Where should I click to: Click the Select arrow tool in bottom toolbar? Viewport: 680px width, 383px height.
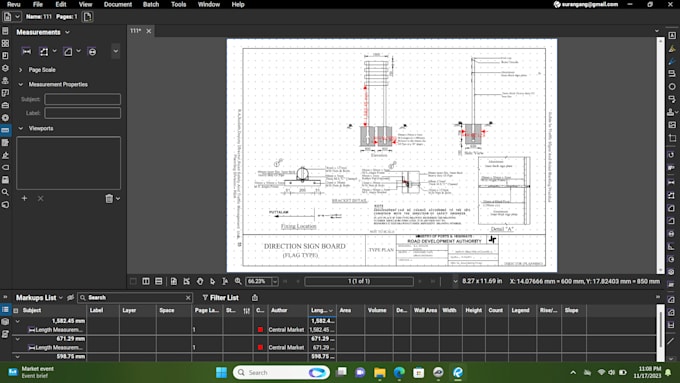click(212, 281)
